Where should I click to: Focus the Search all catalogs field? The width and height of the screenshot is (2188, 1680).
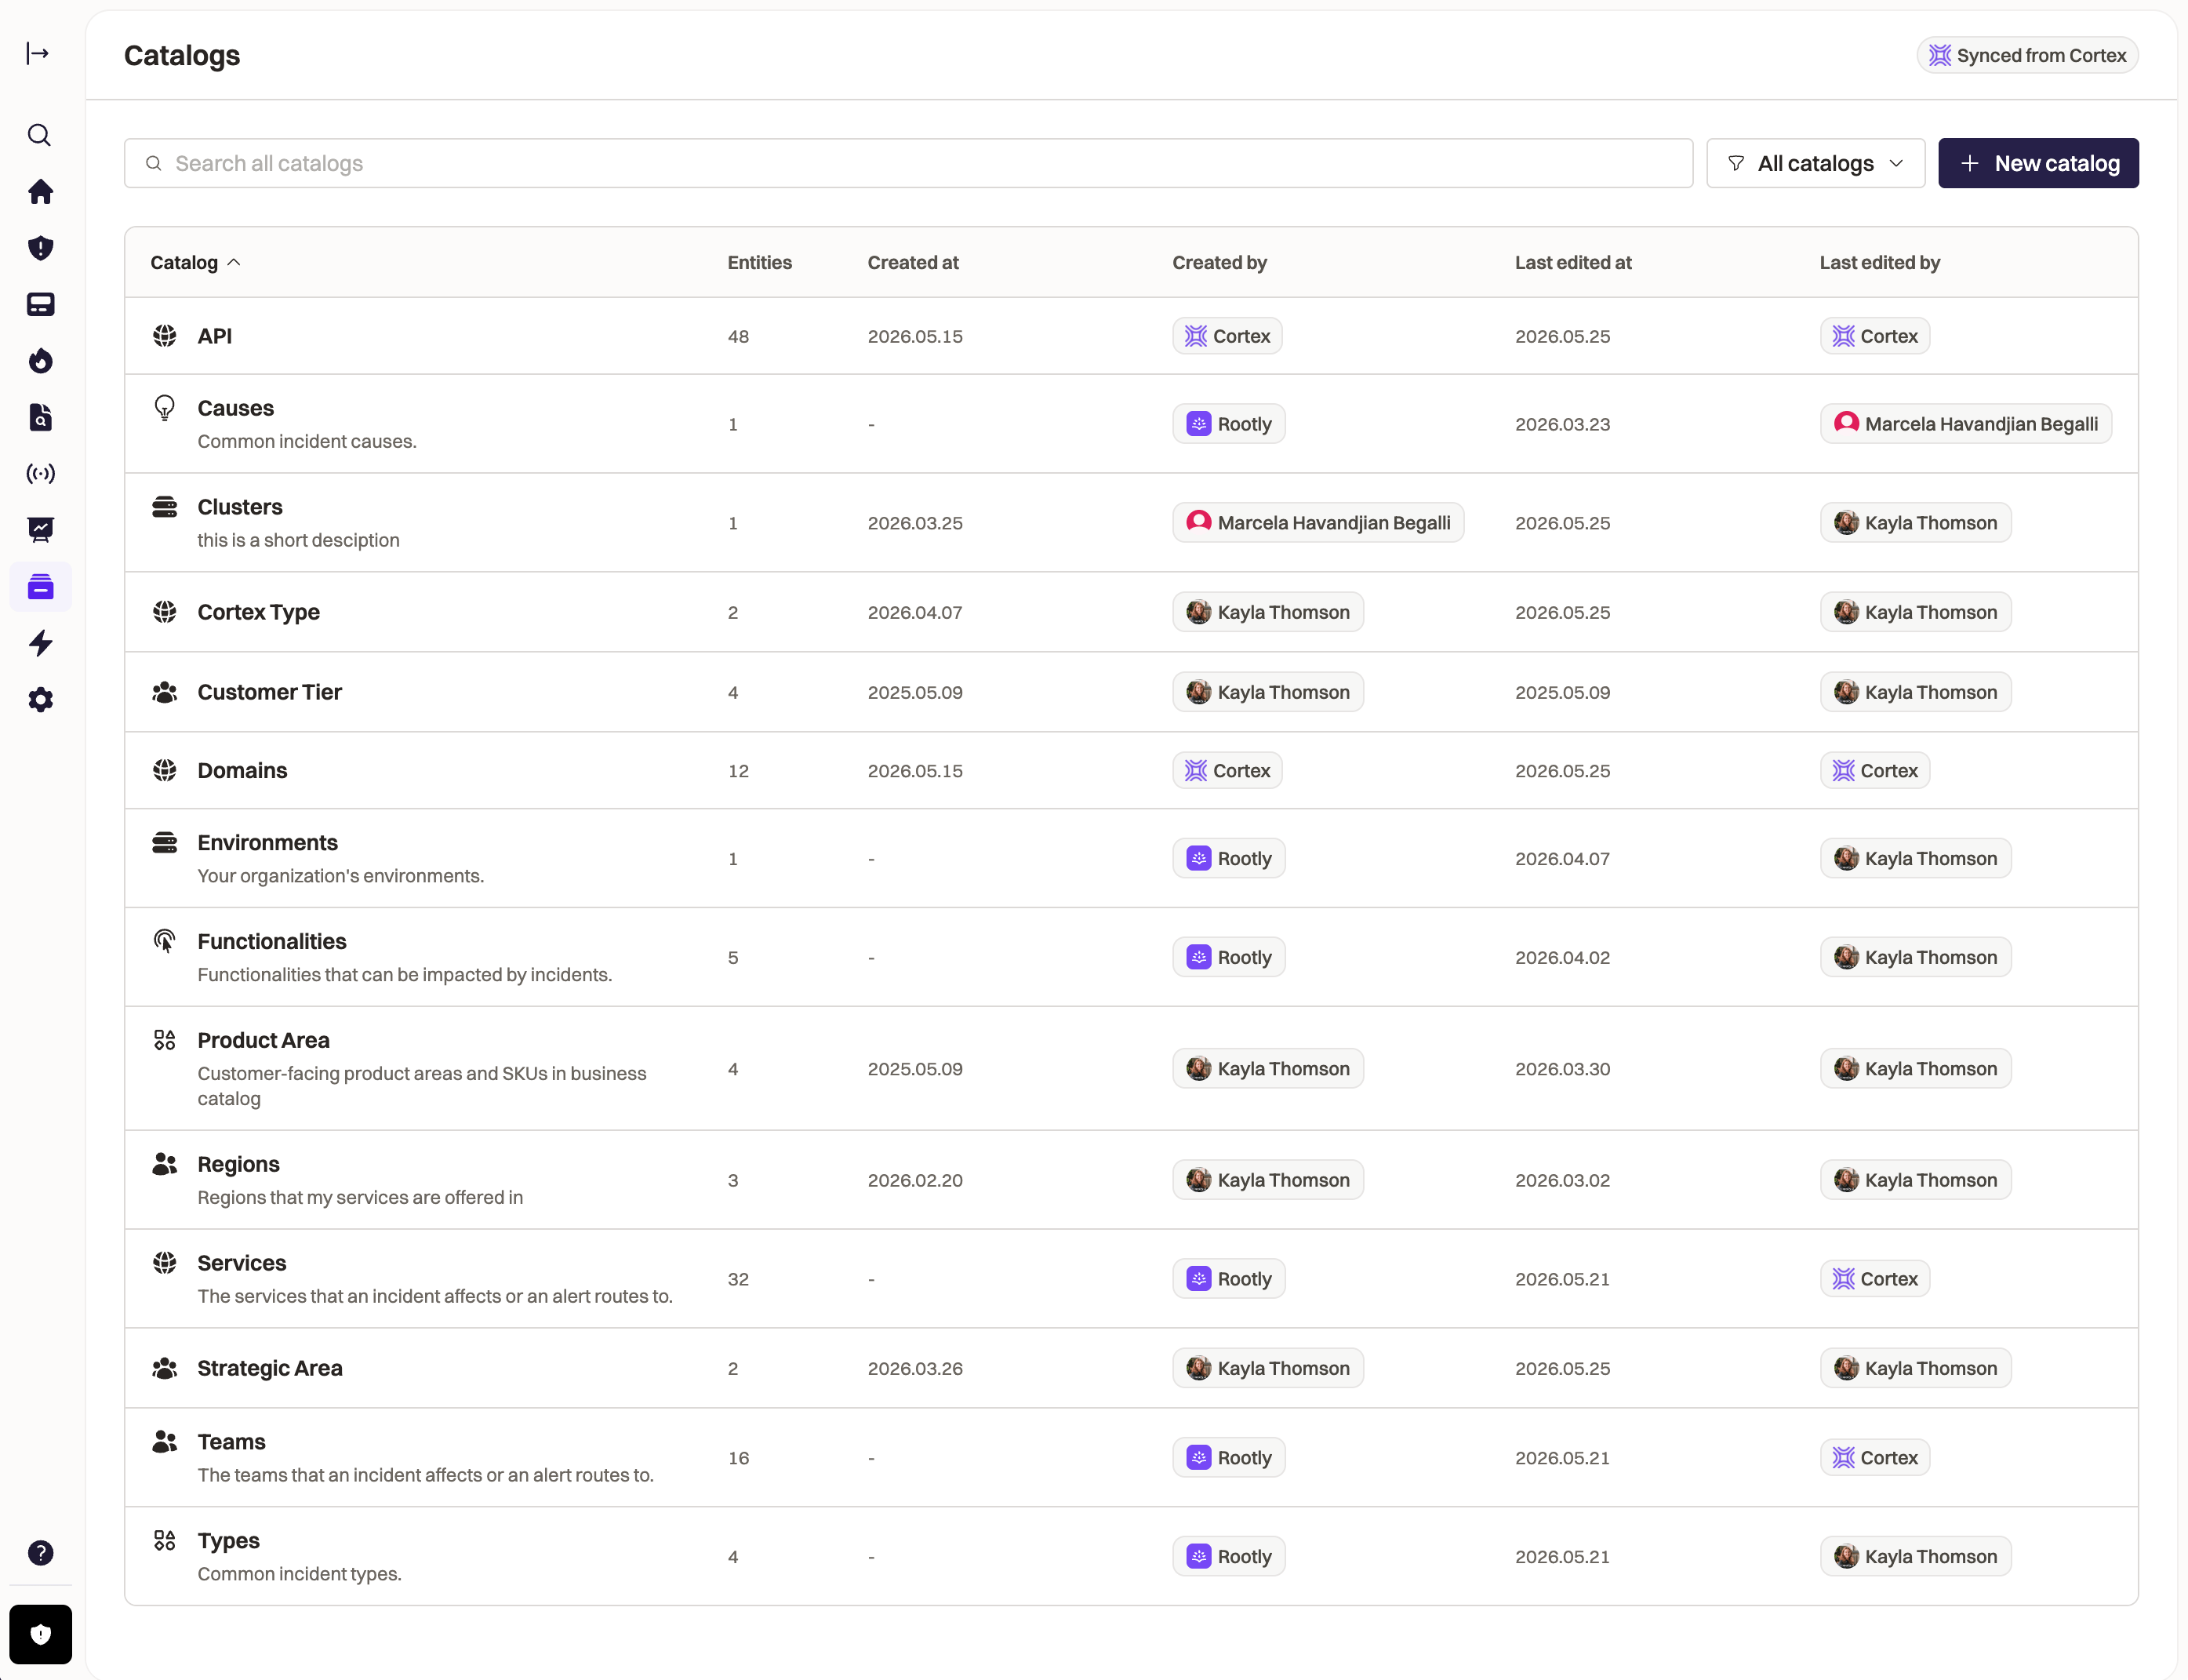(908, 163)
